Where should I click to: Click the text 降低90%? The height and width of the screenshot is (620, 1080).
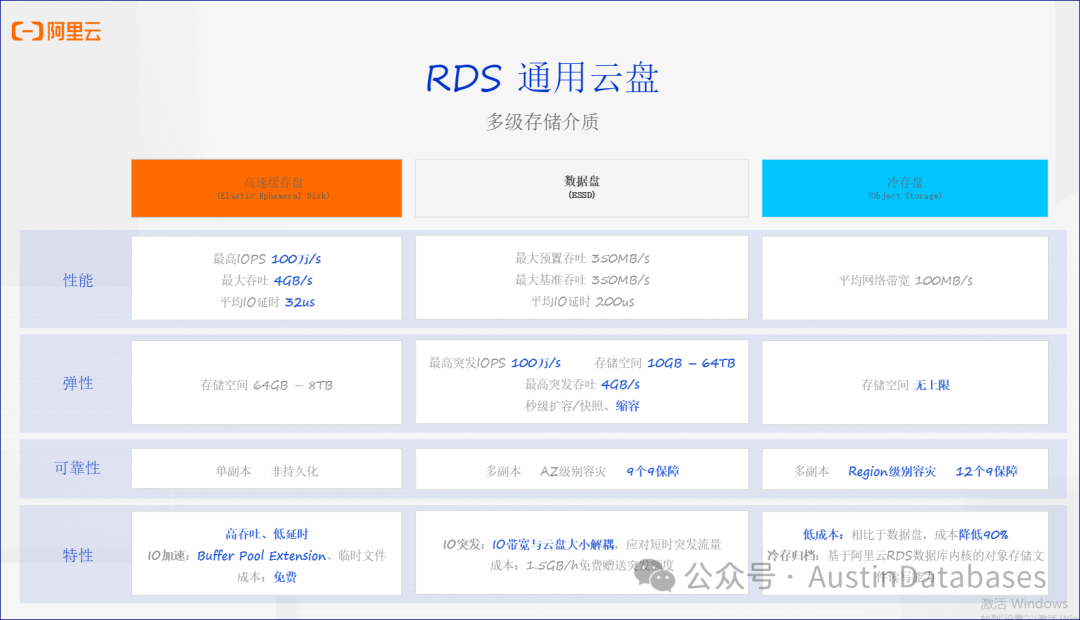pos(983,534)
